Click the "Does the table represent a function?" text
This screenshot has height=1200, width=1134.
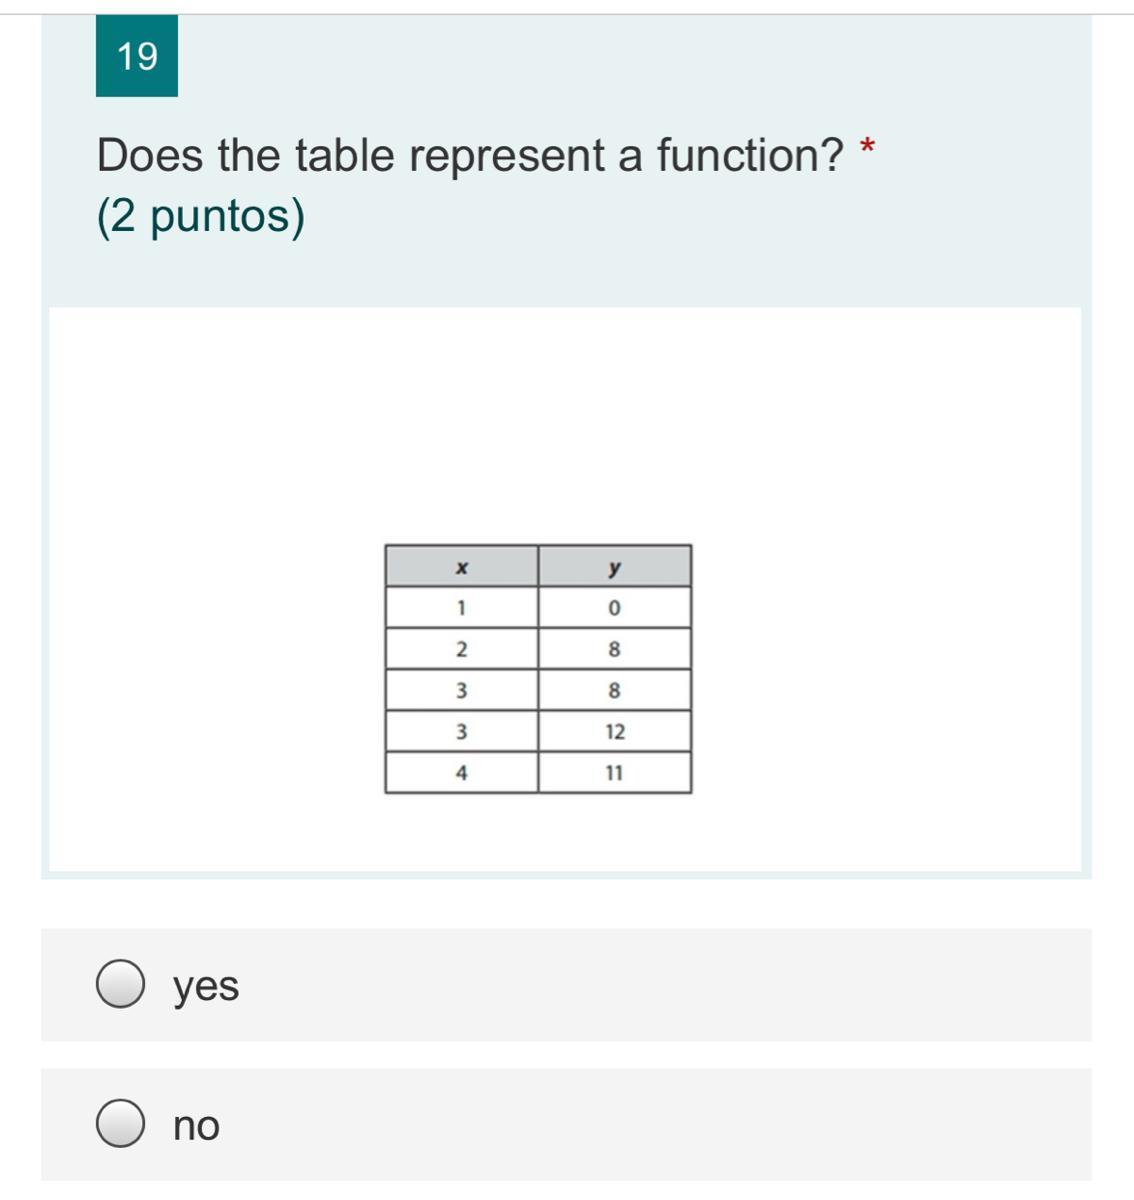tap(470, 156)
